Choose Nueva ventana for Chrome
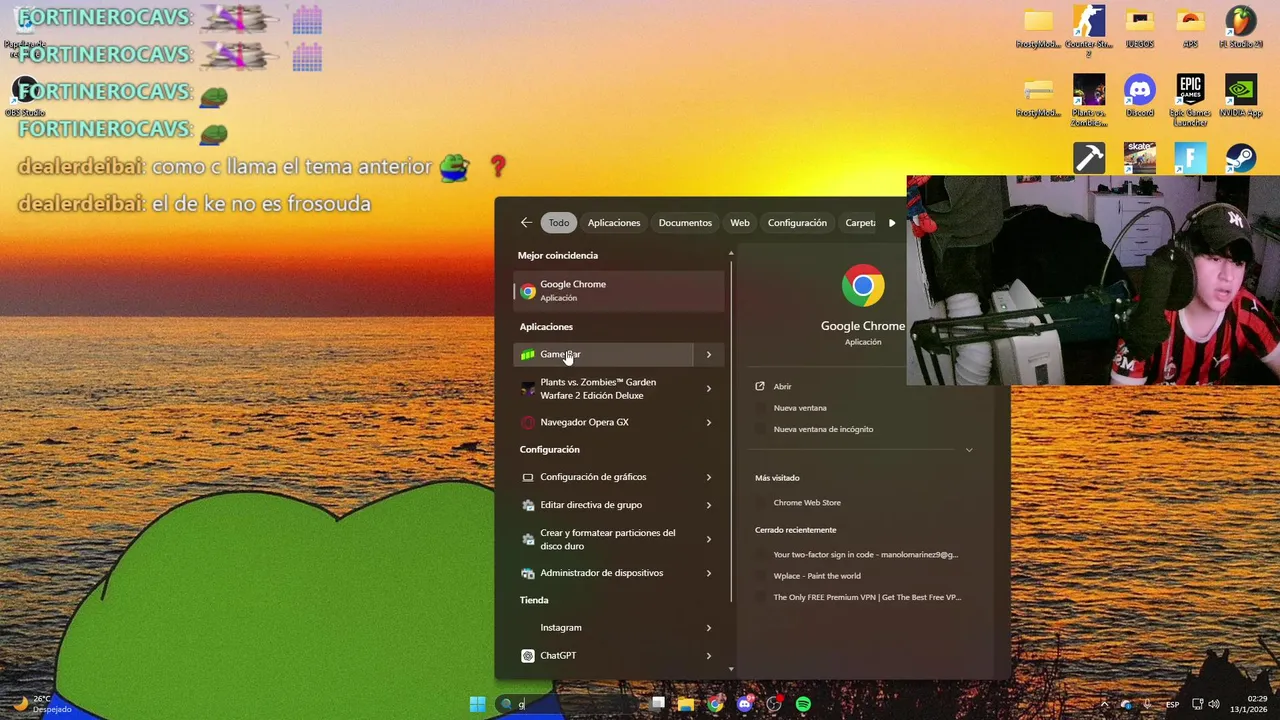The image size is (1280, 720). (800, 408)
